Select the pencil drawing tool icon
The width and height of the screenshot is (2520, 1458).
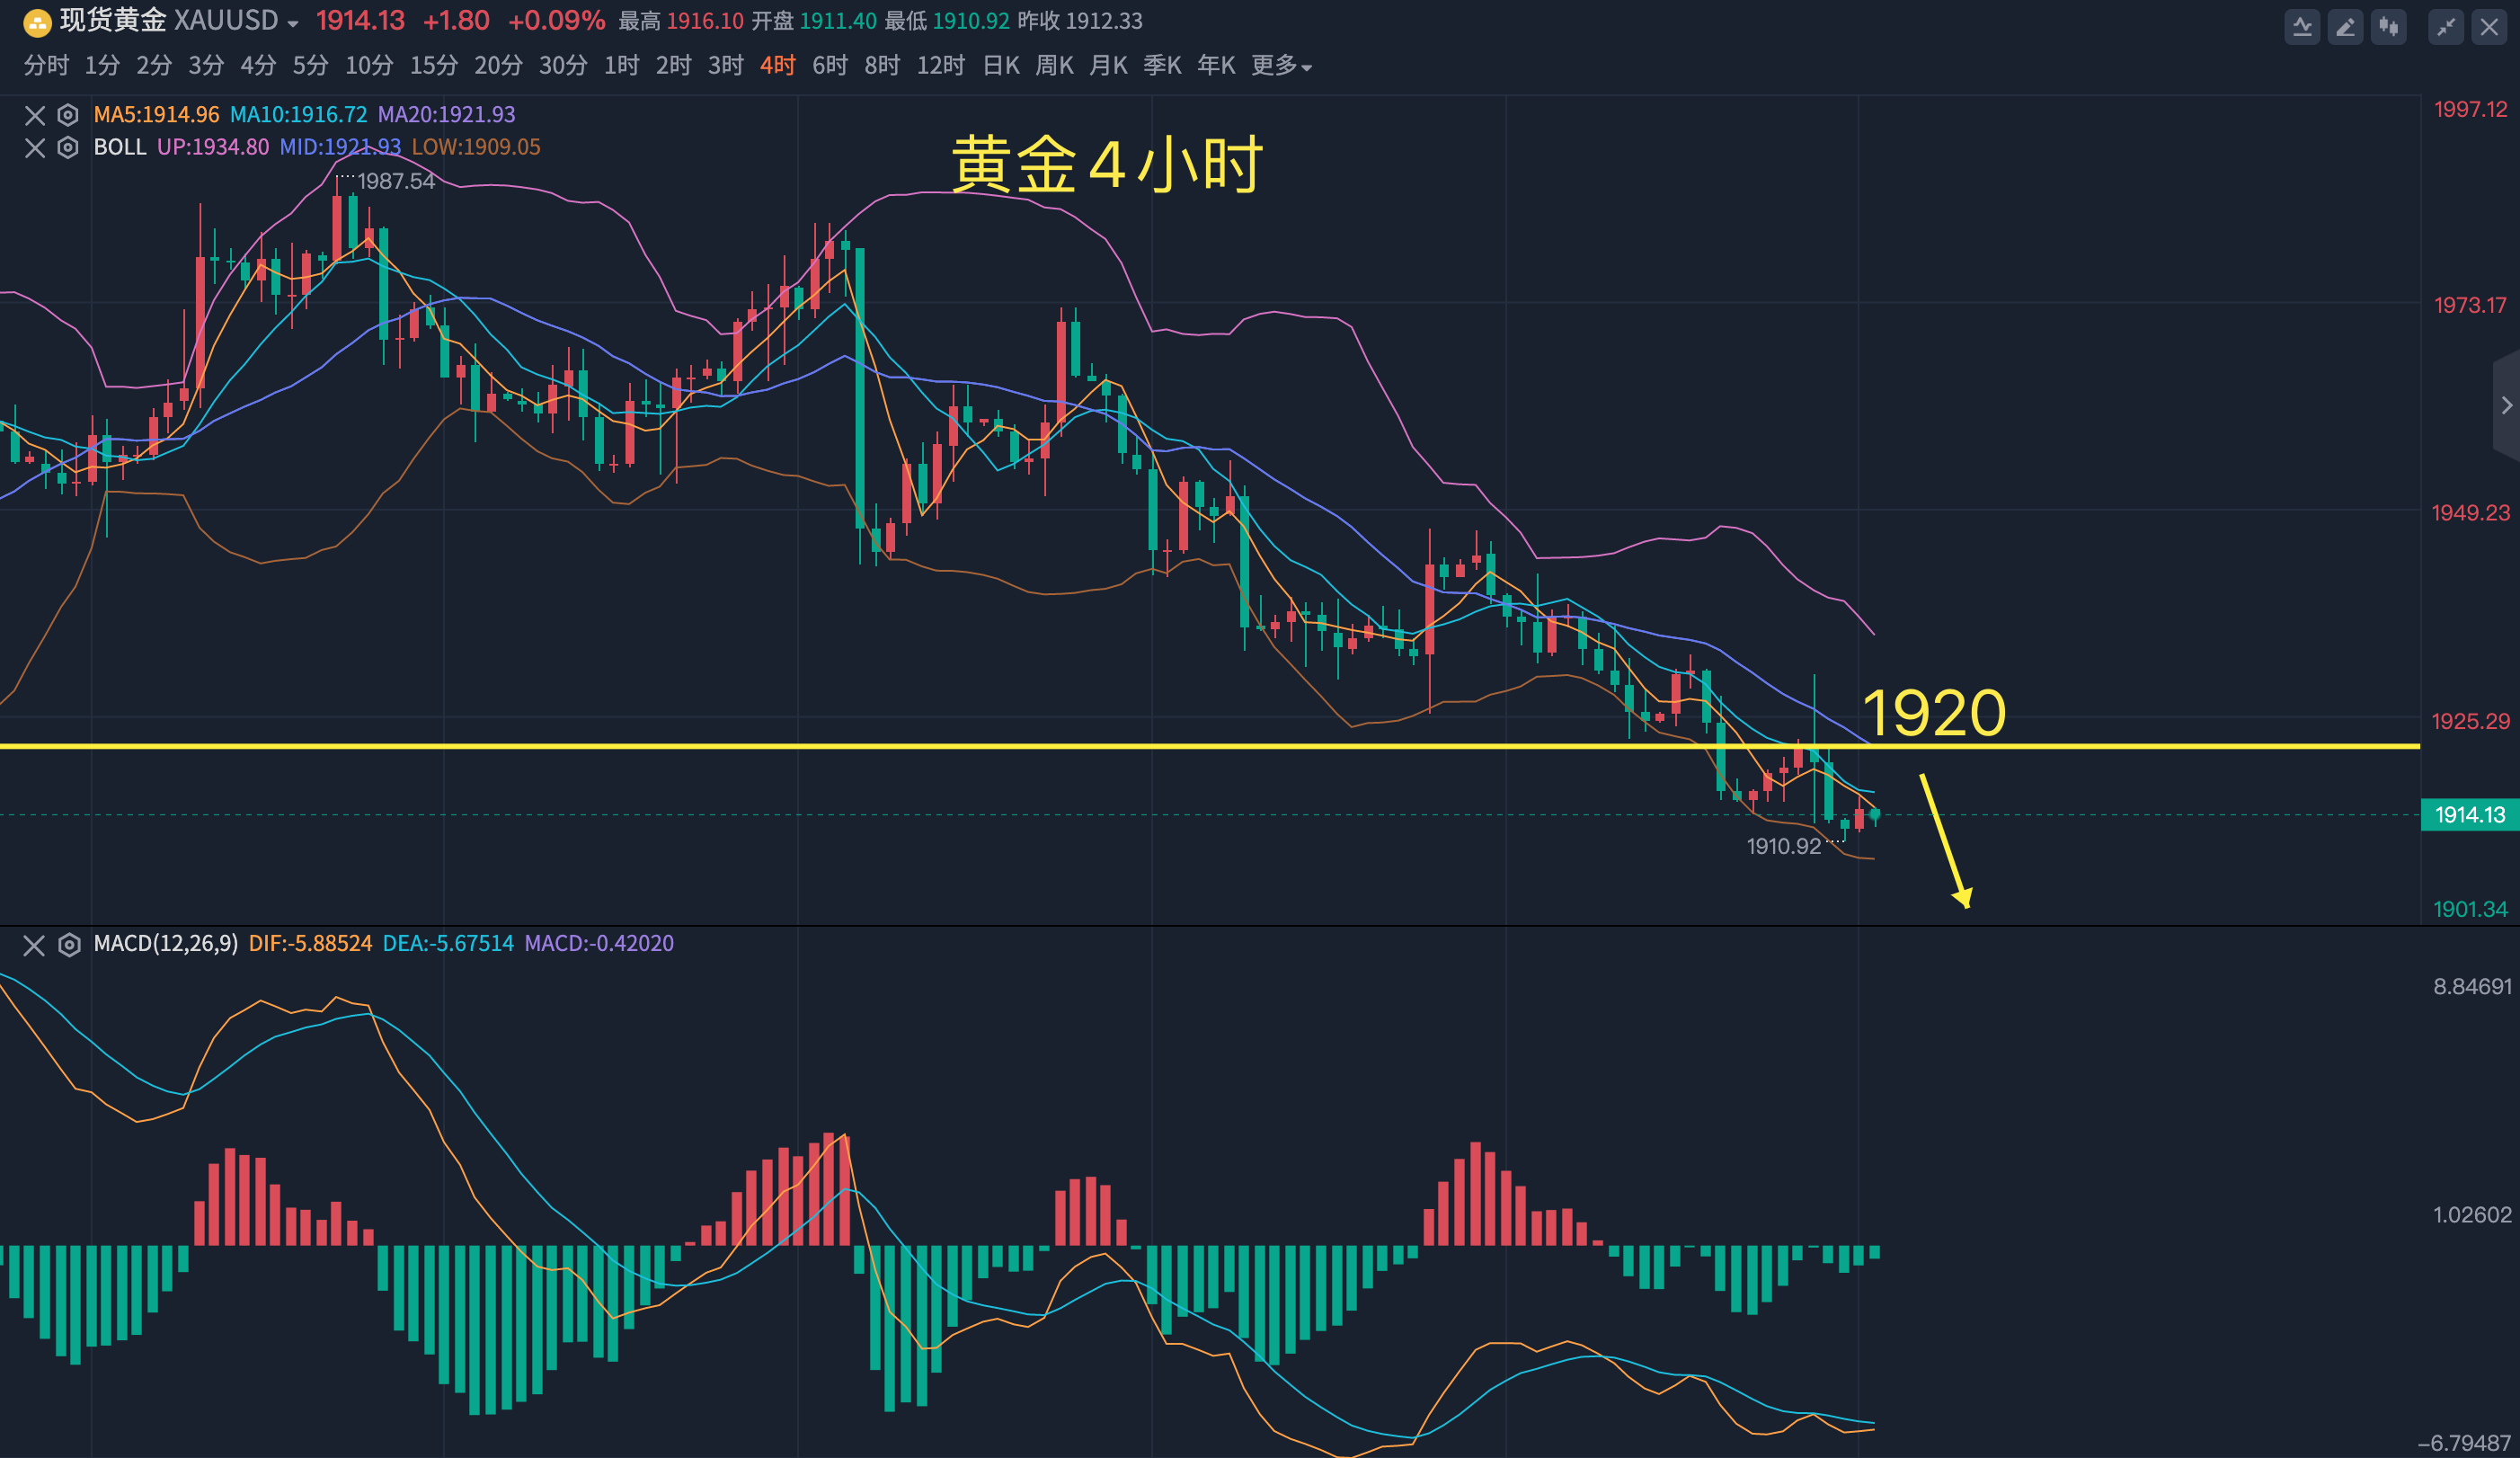coord(2345,27)
